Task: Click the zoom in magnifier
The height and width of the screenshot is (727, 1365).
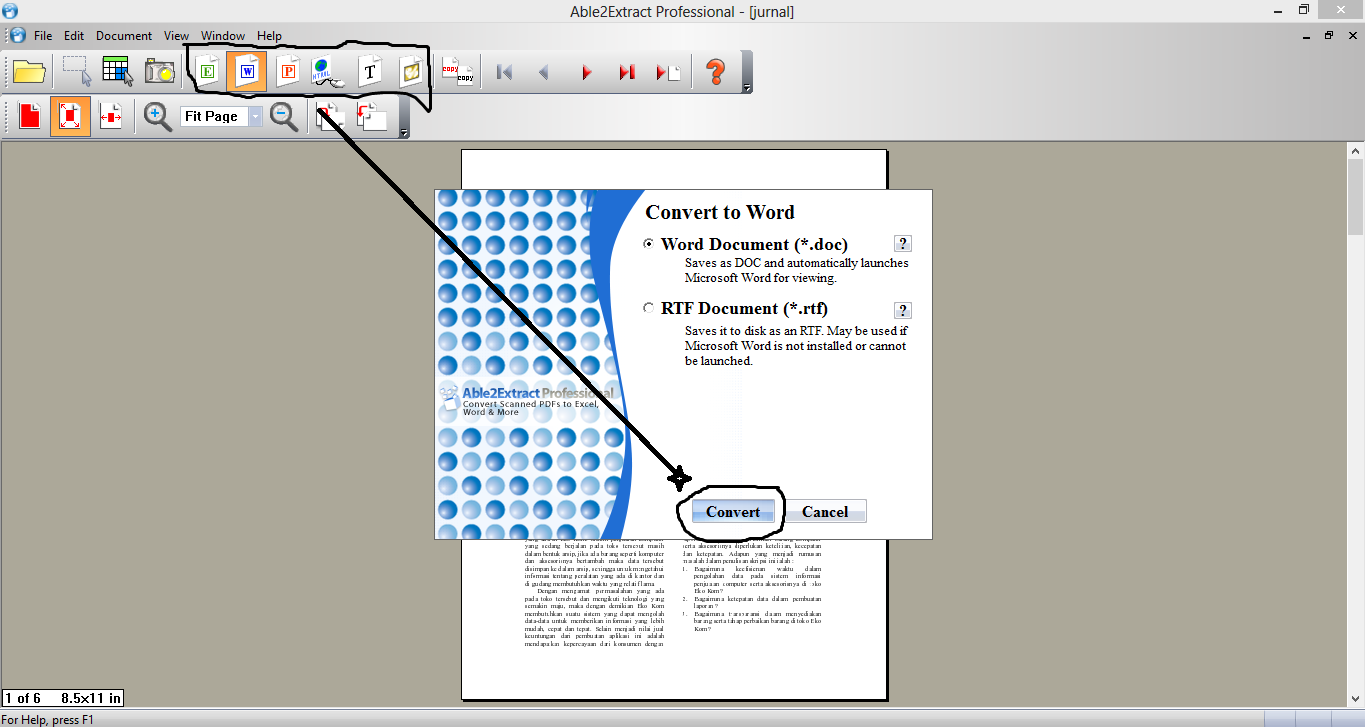Action: pos(158,117)
